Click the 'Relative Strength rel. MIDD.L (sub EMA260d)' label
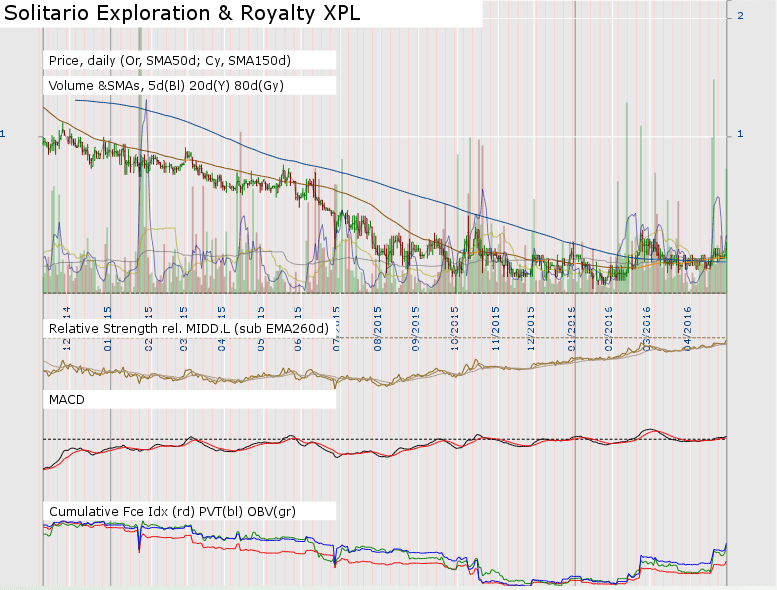Image resolution: width=777 pixels, height=590 pixels. tap(188, 329)
